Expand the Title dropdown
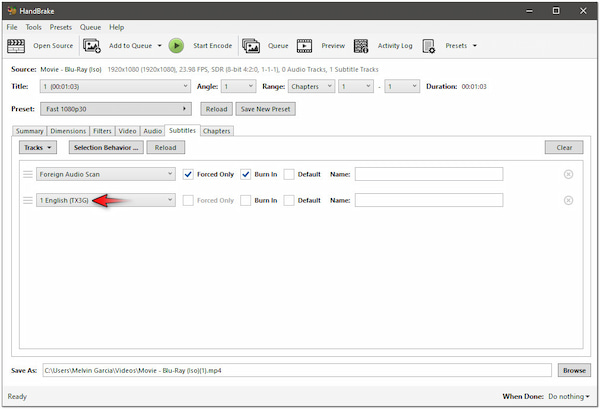Image resolution: width=600 pixels, height=409 pixels. (x=115, y=87)
